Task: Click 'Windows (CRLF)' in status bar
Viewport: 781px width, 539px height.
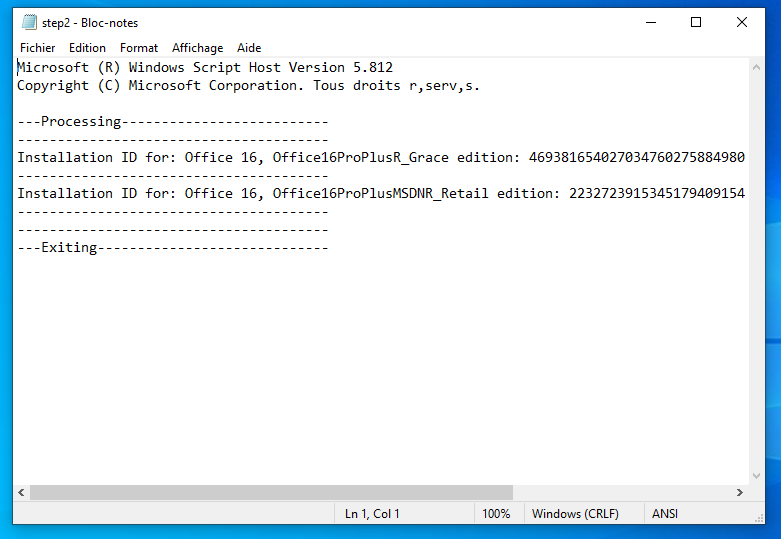Action: tap(575, 514)
